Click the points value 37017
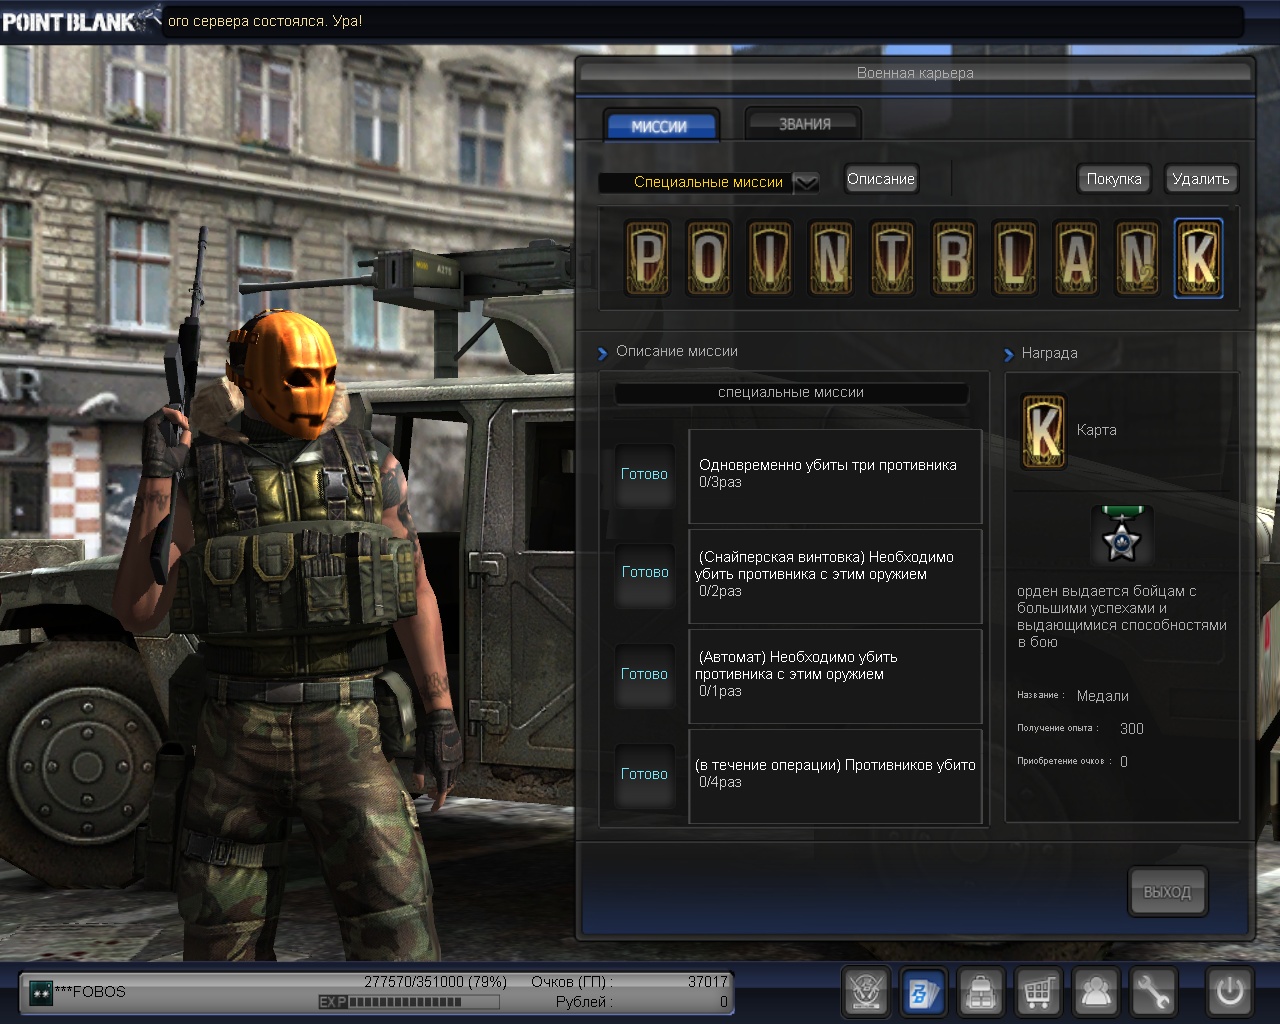 tap(708, 982)
